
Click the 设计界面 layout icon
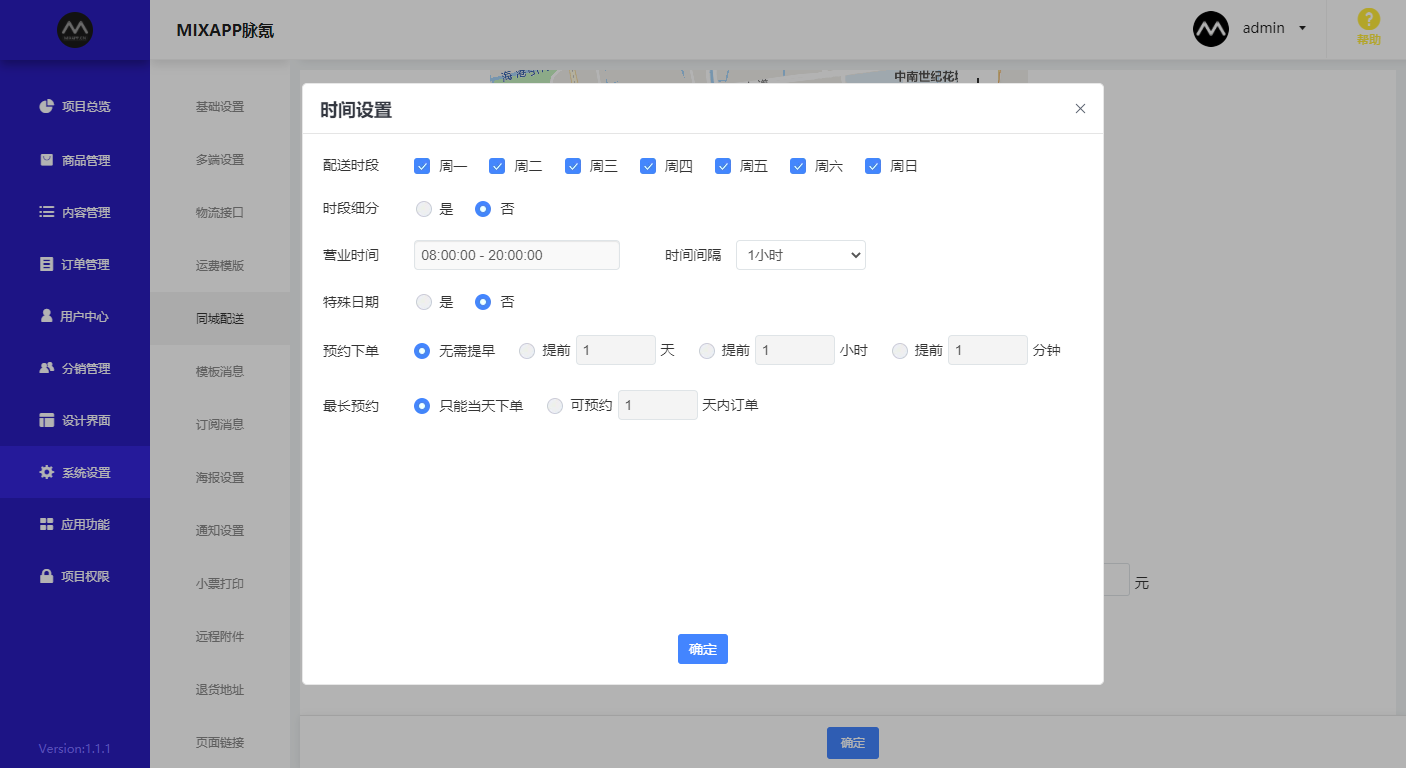46,420
